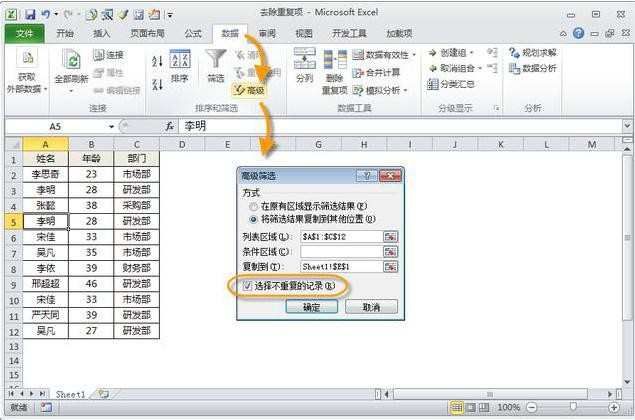Screen dimensions: 635x420
Task: Click the insert new worksheet tab icon
Action: point(104,394)
